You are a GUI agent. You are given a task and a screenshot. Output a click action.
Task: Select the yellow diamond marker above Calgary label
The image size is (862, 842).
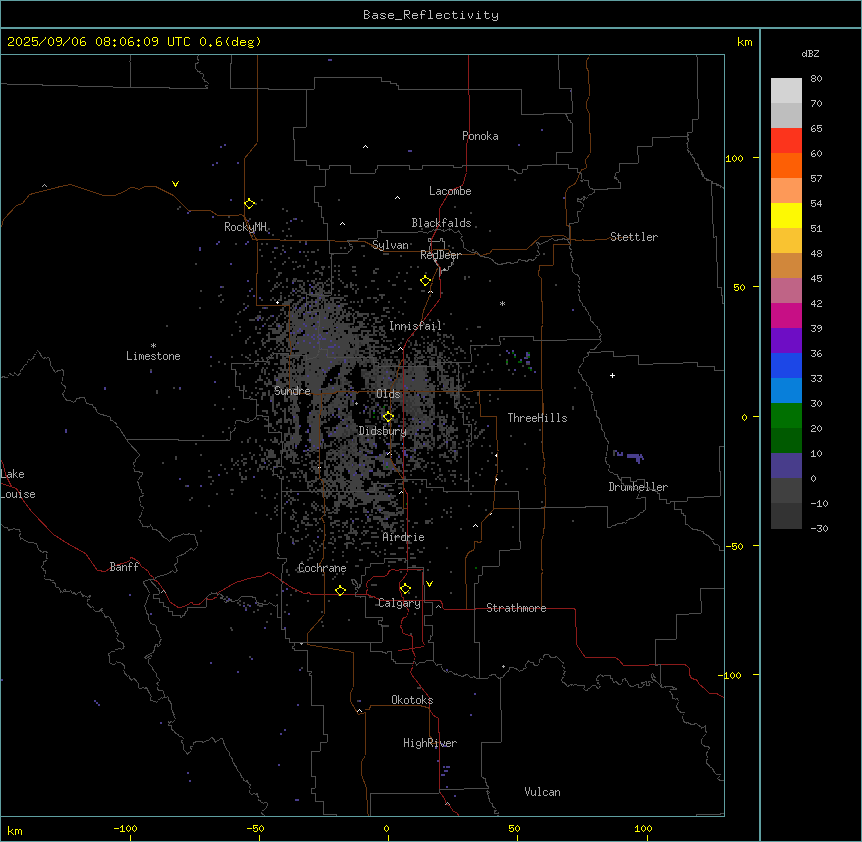coord(405,589)
